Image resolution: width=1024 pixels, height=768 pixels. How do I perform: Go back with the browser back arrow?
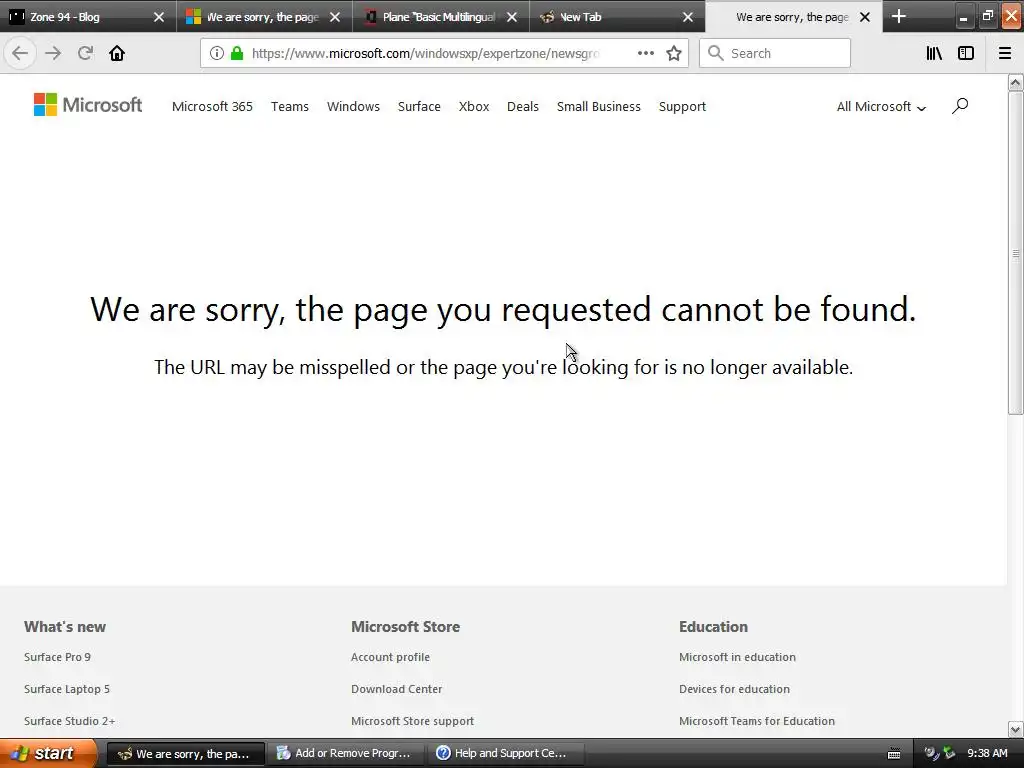tap(20, 53)
